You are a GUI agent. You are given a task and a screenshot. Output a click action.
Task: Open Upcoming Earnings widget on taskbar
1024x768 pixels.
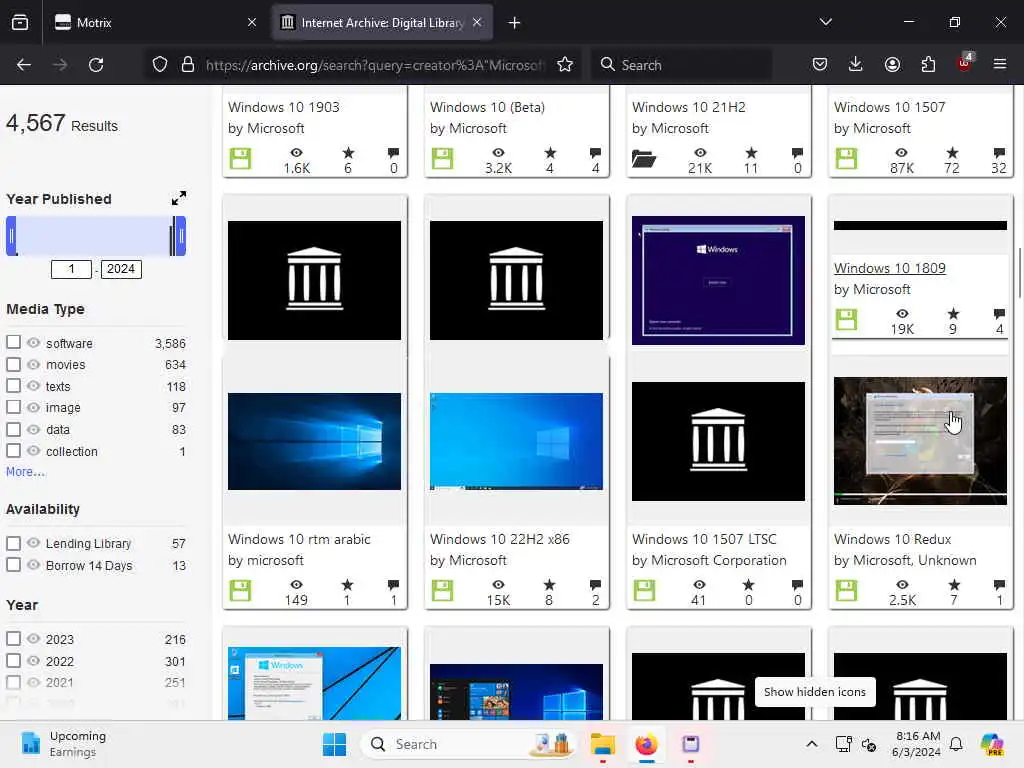64,744
